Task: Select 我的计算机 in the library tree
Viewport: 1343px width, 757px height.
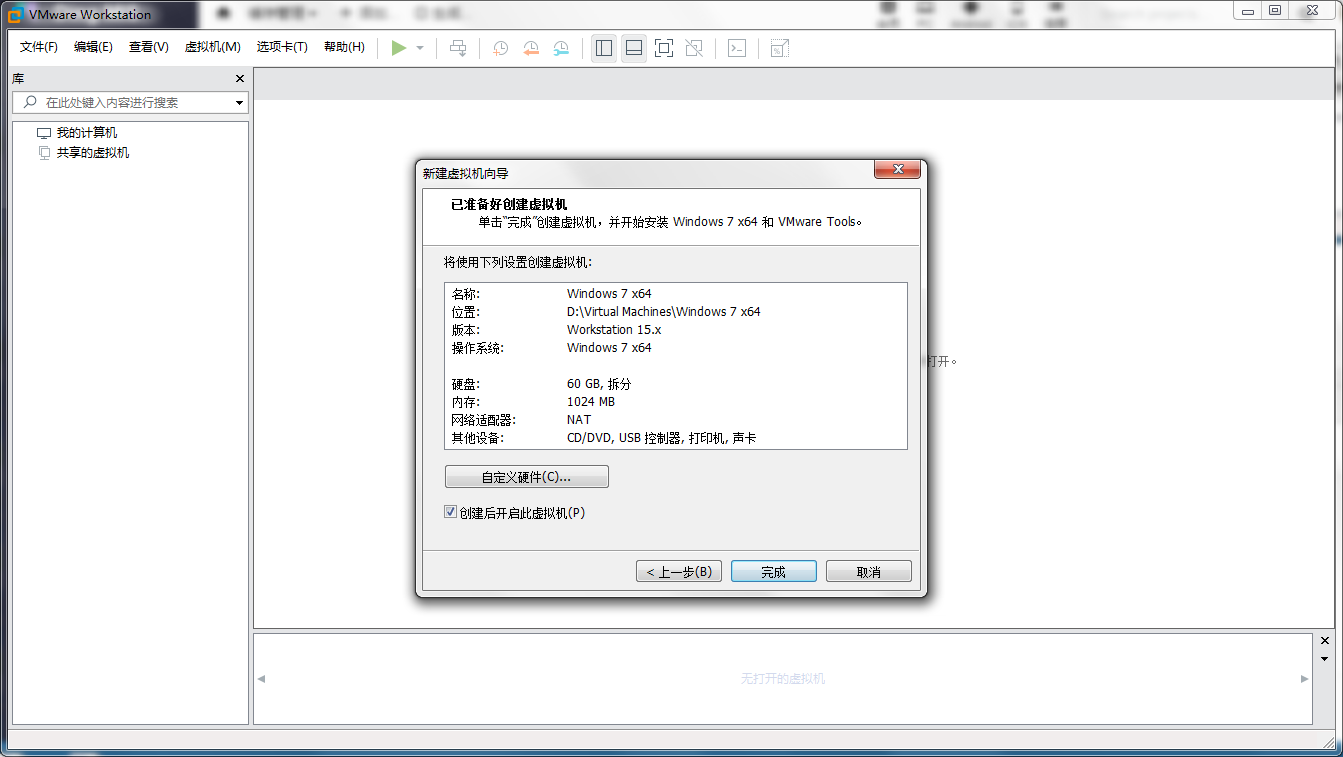Action: (x=87, y=133)
